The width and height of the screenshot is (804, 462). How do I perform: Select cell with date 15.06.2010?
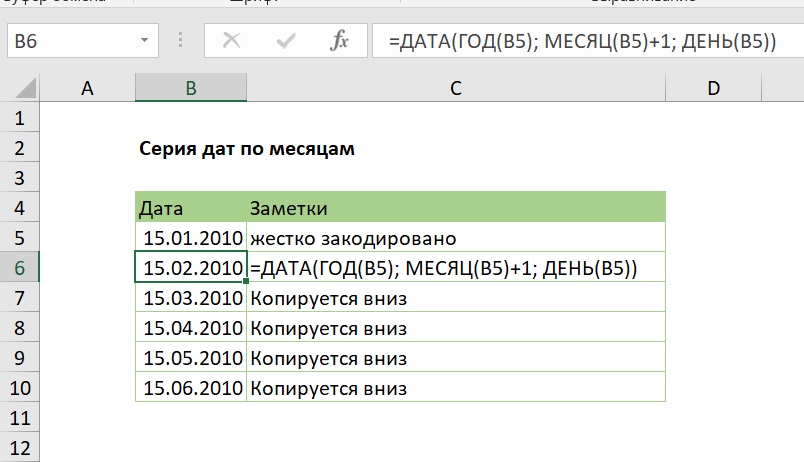click(191, 388)
